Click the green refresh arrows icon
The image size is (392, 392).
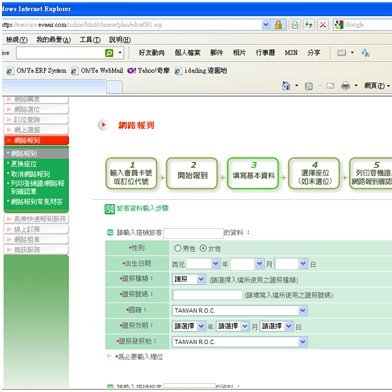click(309, 25)
